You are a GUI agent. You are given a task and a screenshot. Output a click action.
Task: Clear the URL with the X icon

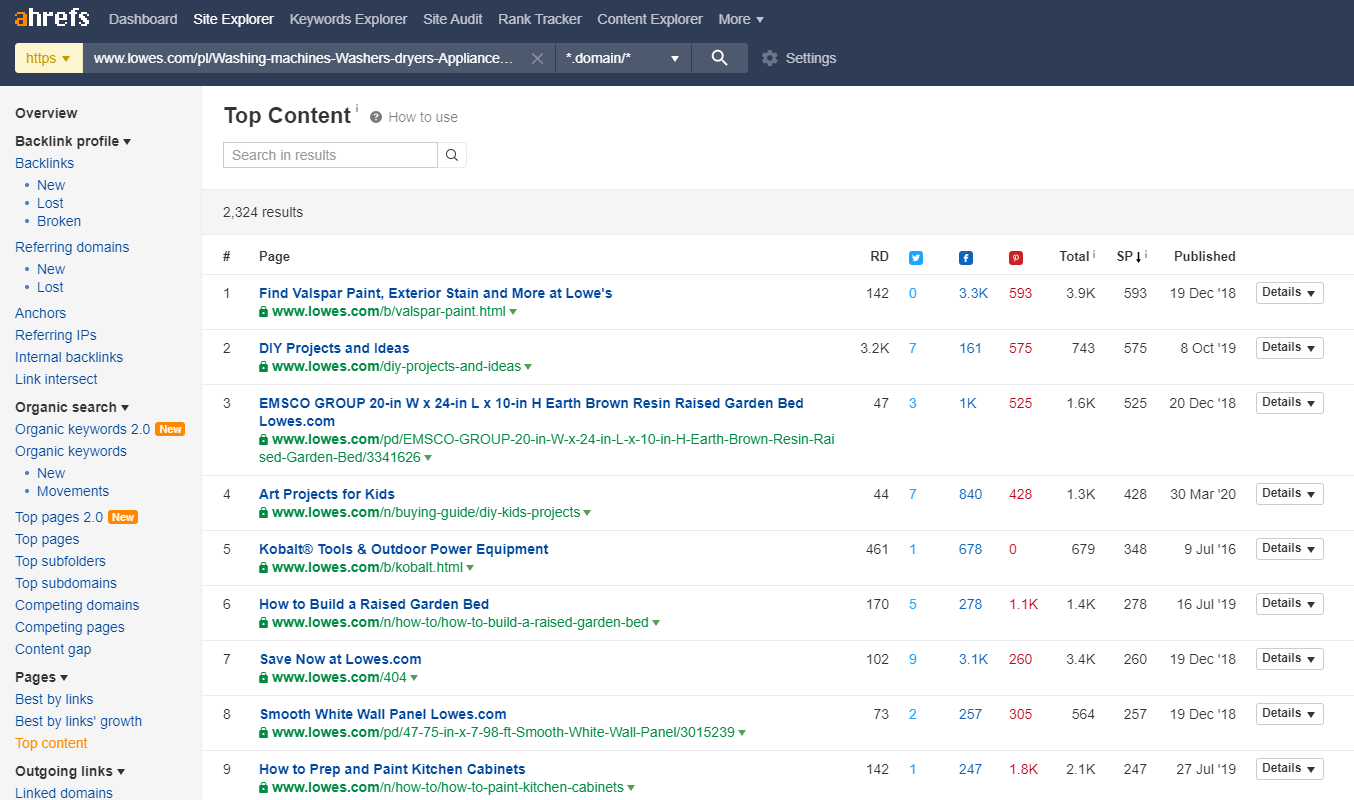tap(537, 58)
